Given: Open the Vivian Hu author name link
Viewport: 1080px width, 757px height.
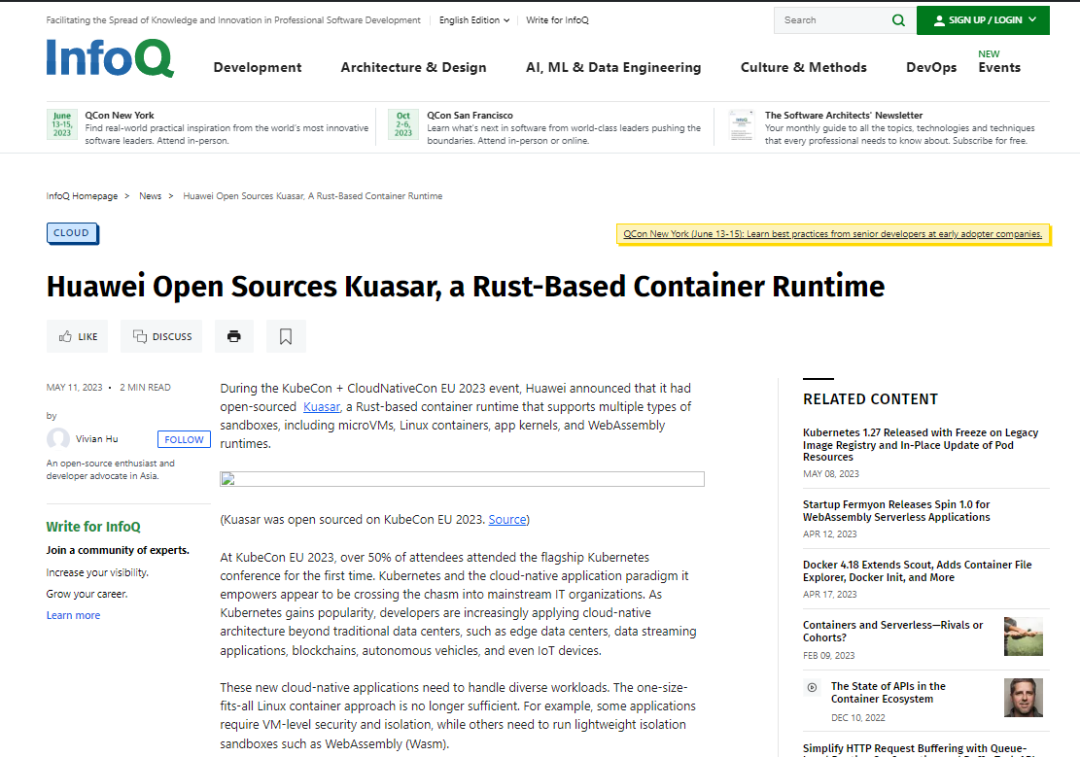Looking at the screenshot, I should [x=97, y=439].
